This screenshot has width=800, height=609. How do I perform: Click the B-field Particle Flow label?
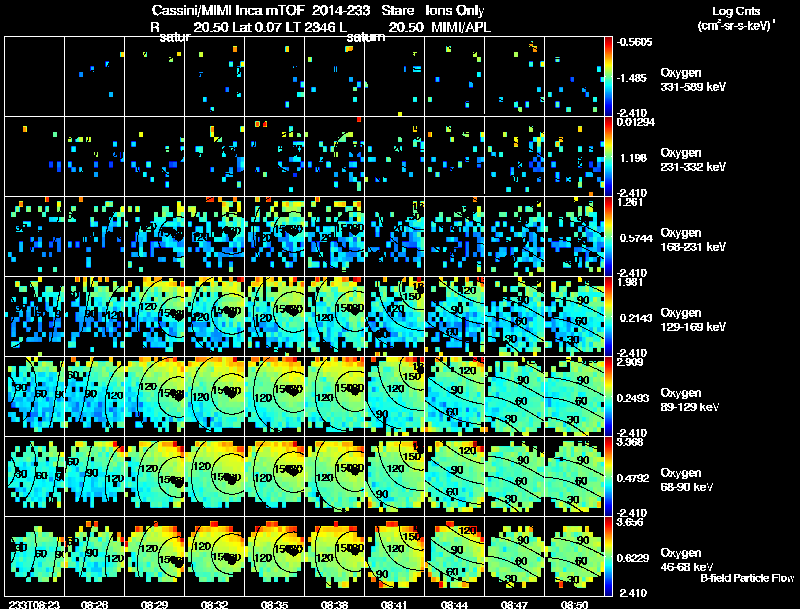tap(747, 578)
